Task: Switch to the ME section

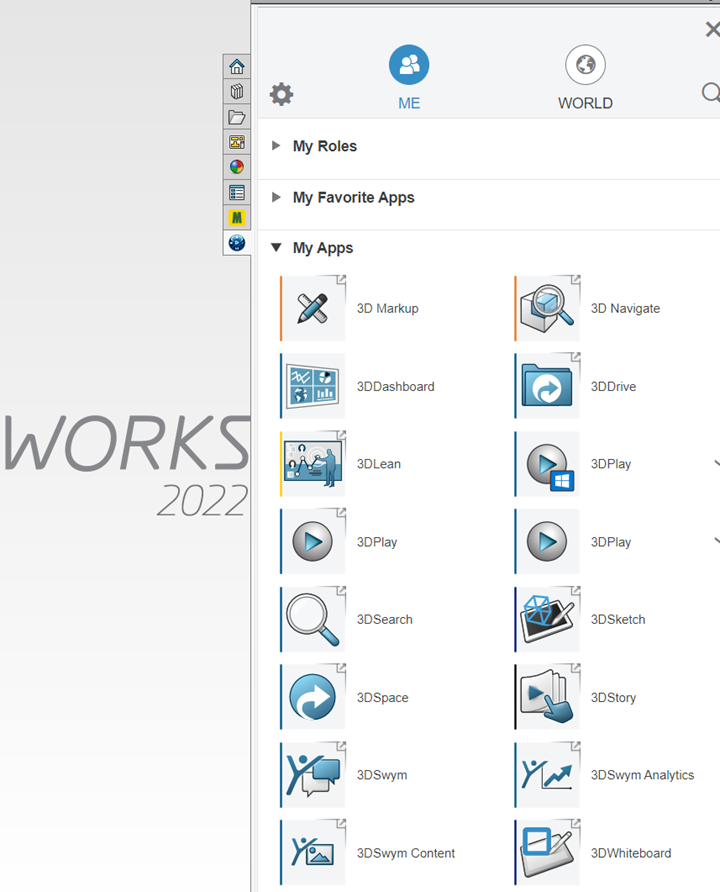Action: pyautogui.click(x=409, y=77)
